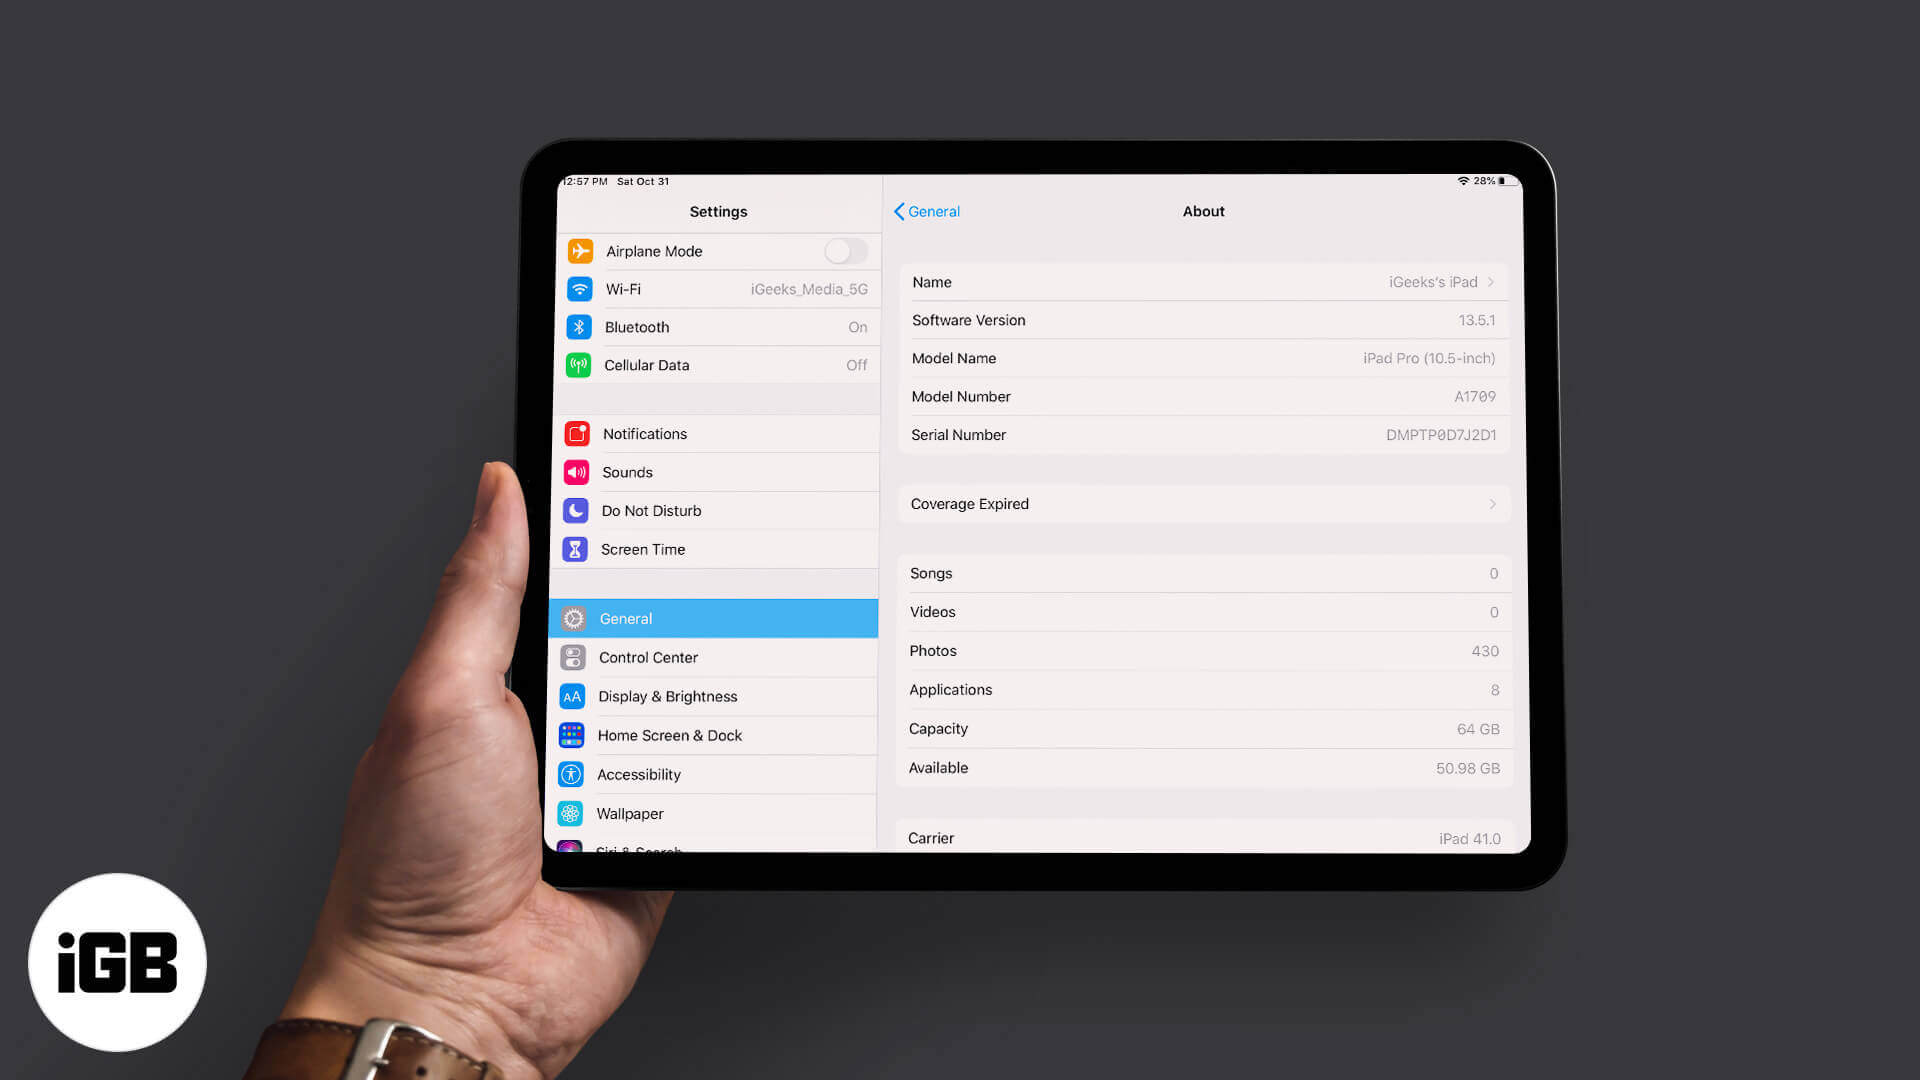Tap the Wi-Fi settings icon
1920x1080 pixels.
point(578,287)
